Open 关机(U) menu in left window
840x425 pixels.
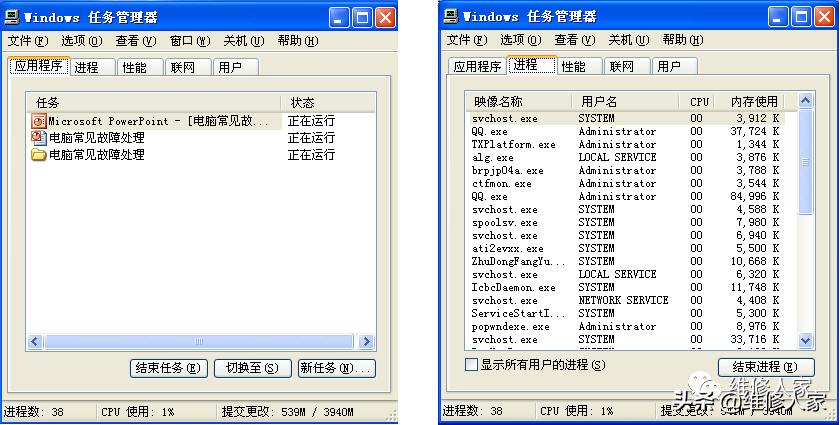(244, 41)
